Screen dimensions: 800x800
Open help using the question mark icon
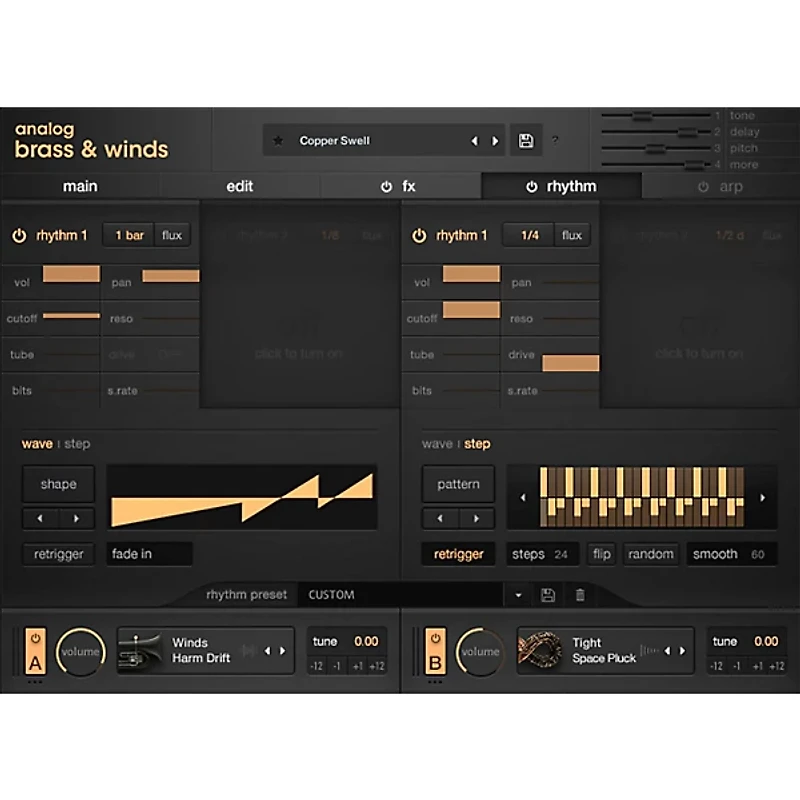click(x=555, y=141)
